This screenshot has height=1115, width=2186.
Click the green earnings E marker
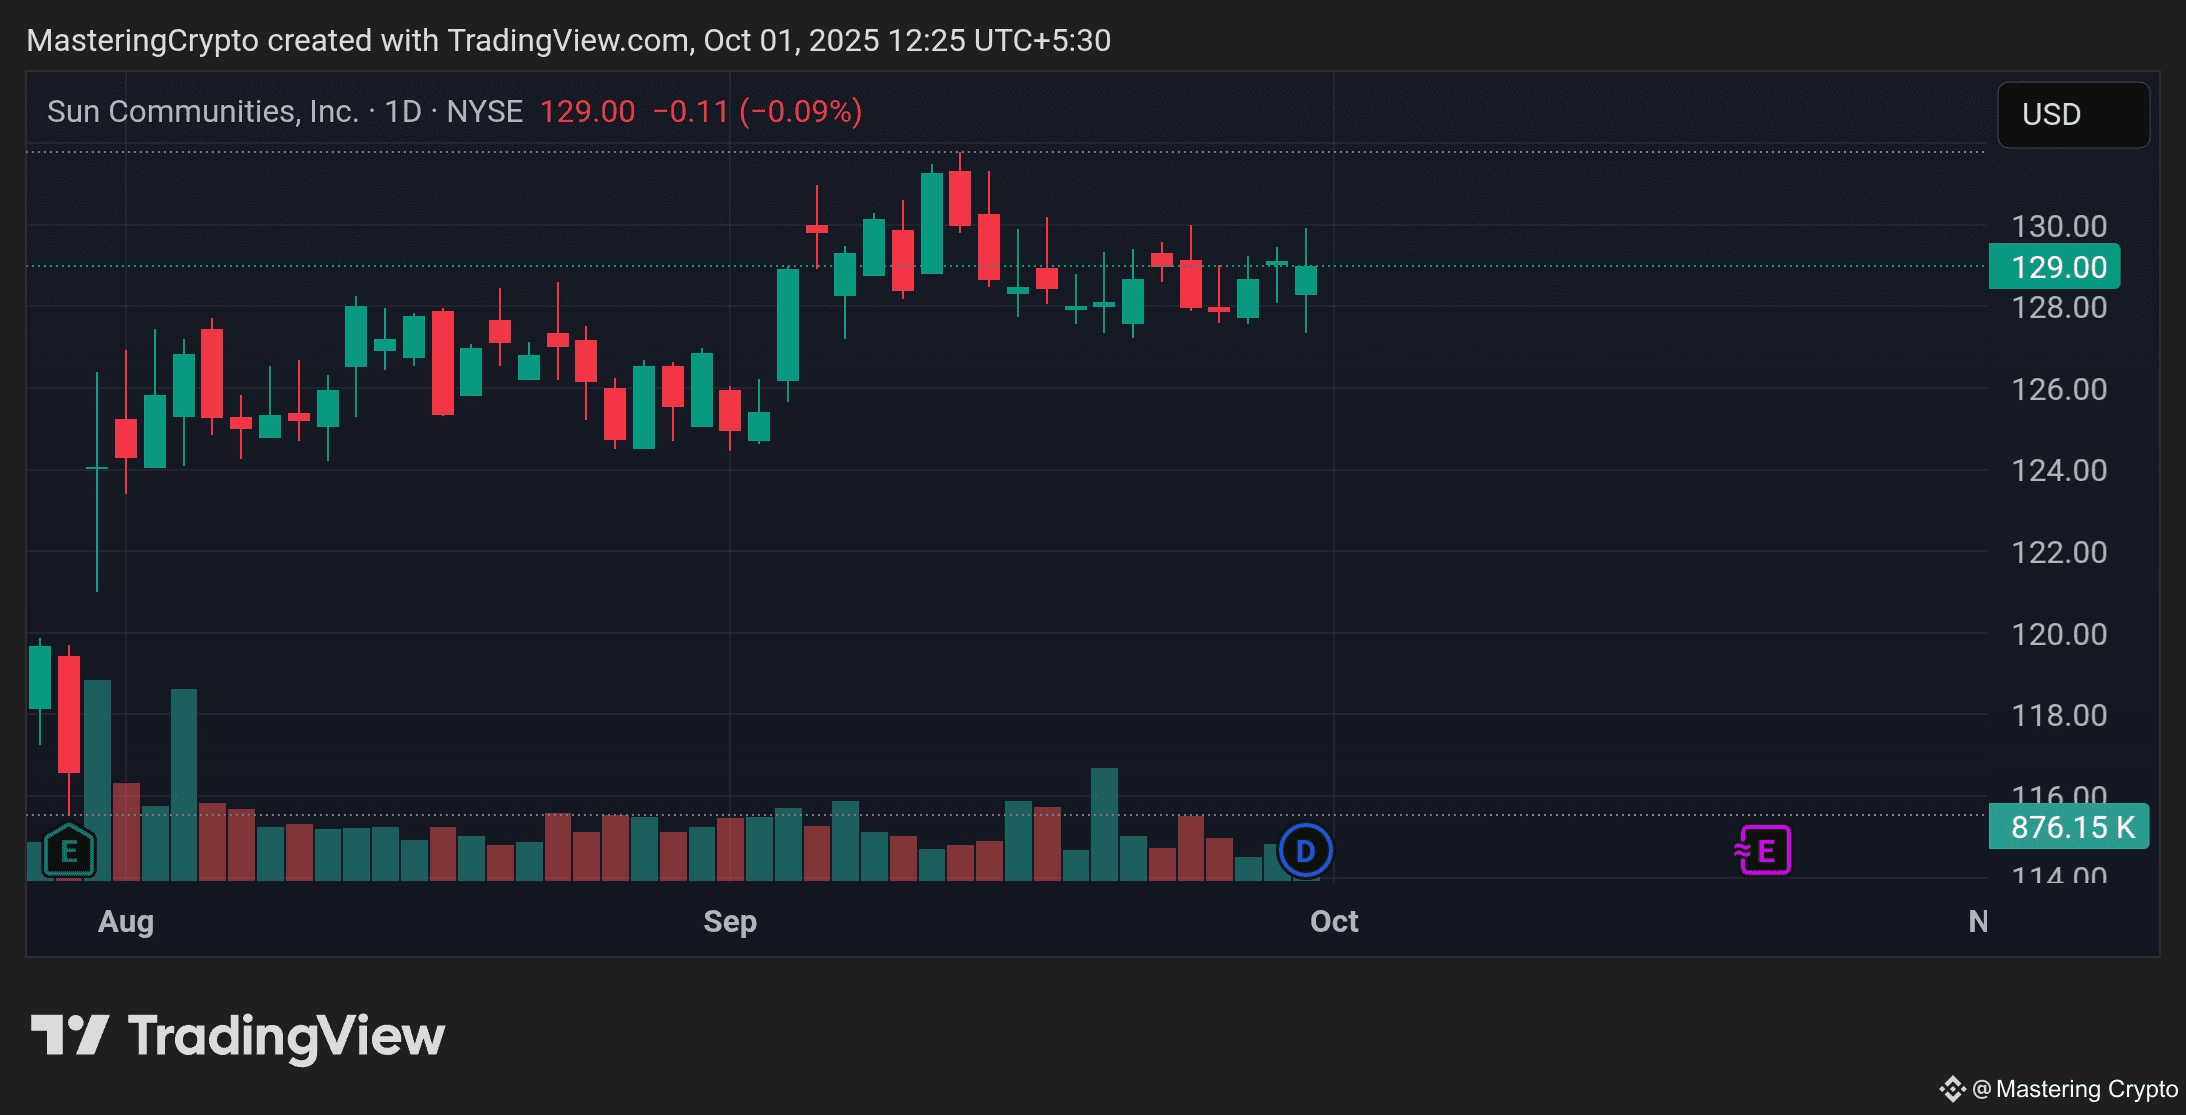coord(69,851)
